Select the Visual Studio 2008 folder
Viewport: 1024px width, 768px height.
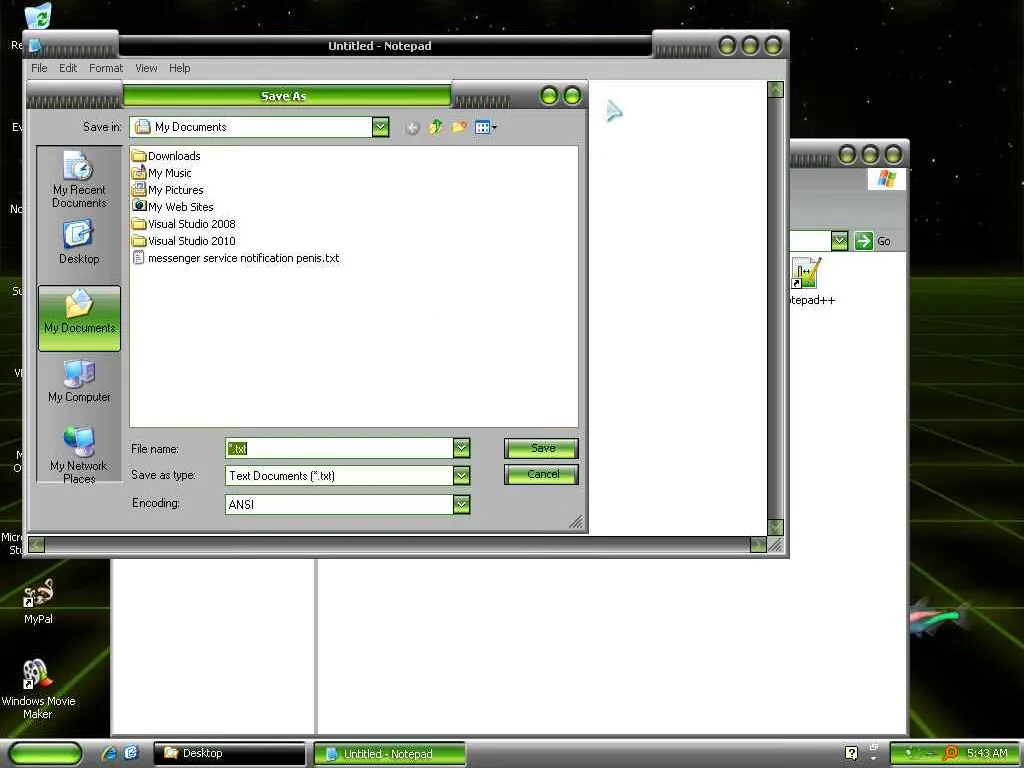(x=184, y=224)
